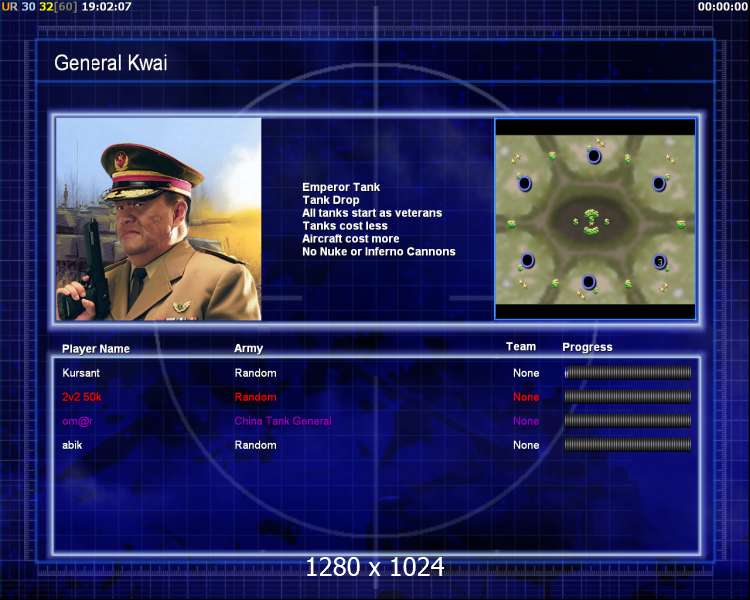Click the General Kwai title text
The height and width of the screenshot is (600, 750).
tap(110, 63)
